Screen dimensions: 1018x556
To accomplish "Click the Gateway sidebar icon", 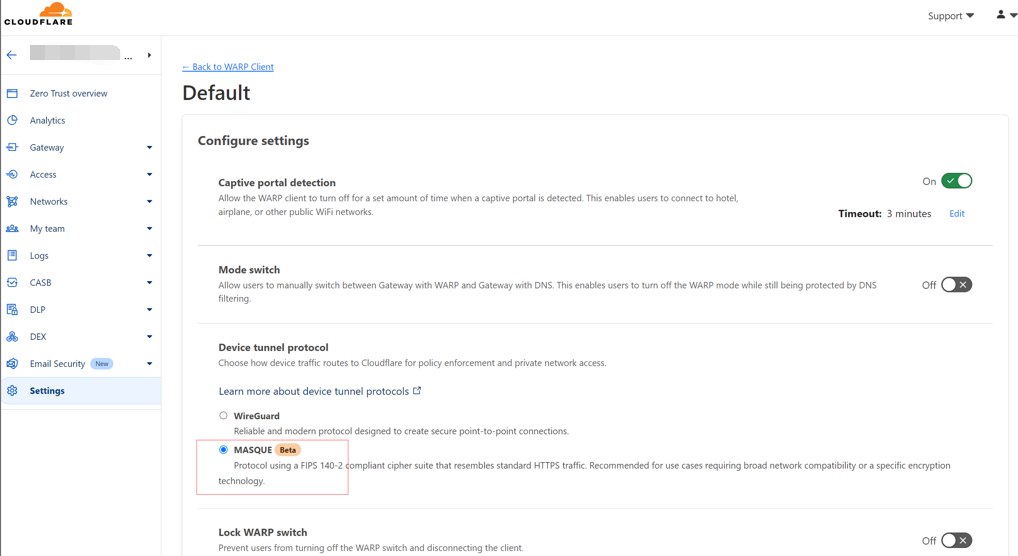I will pyautogui.click(x=12, y=148).
